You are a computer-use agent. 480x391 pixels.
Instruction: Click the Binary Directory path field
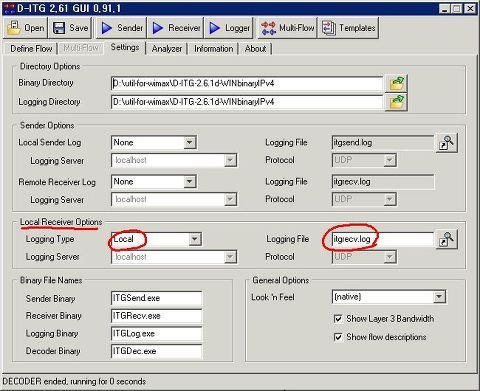click(x=247, y=83)
